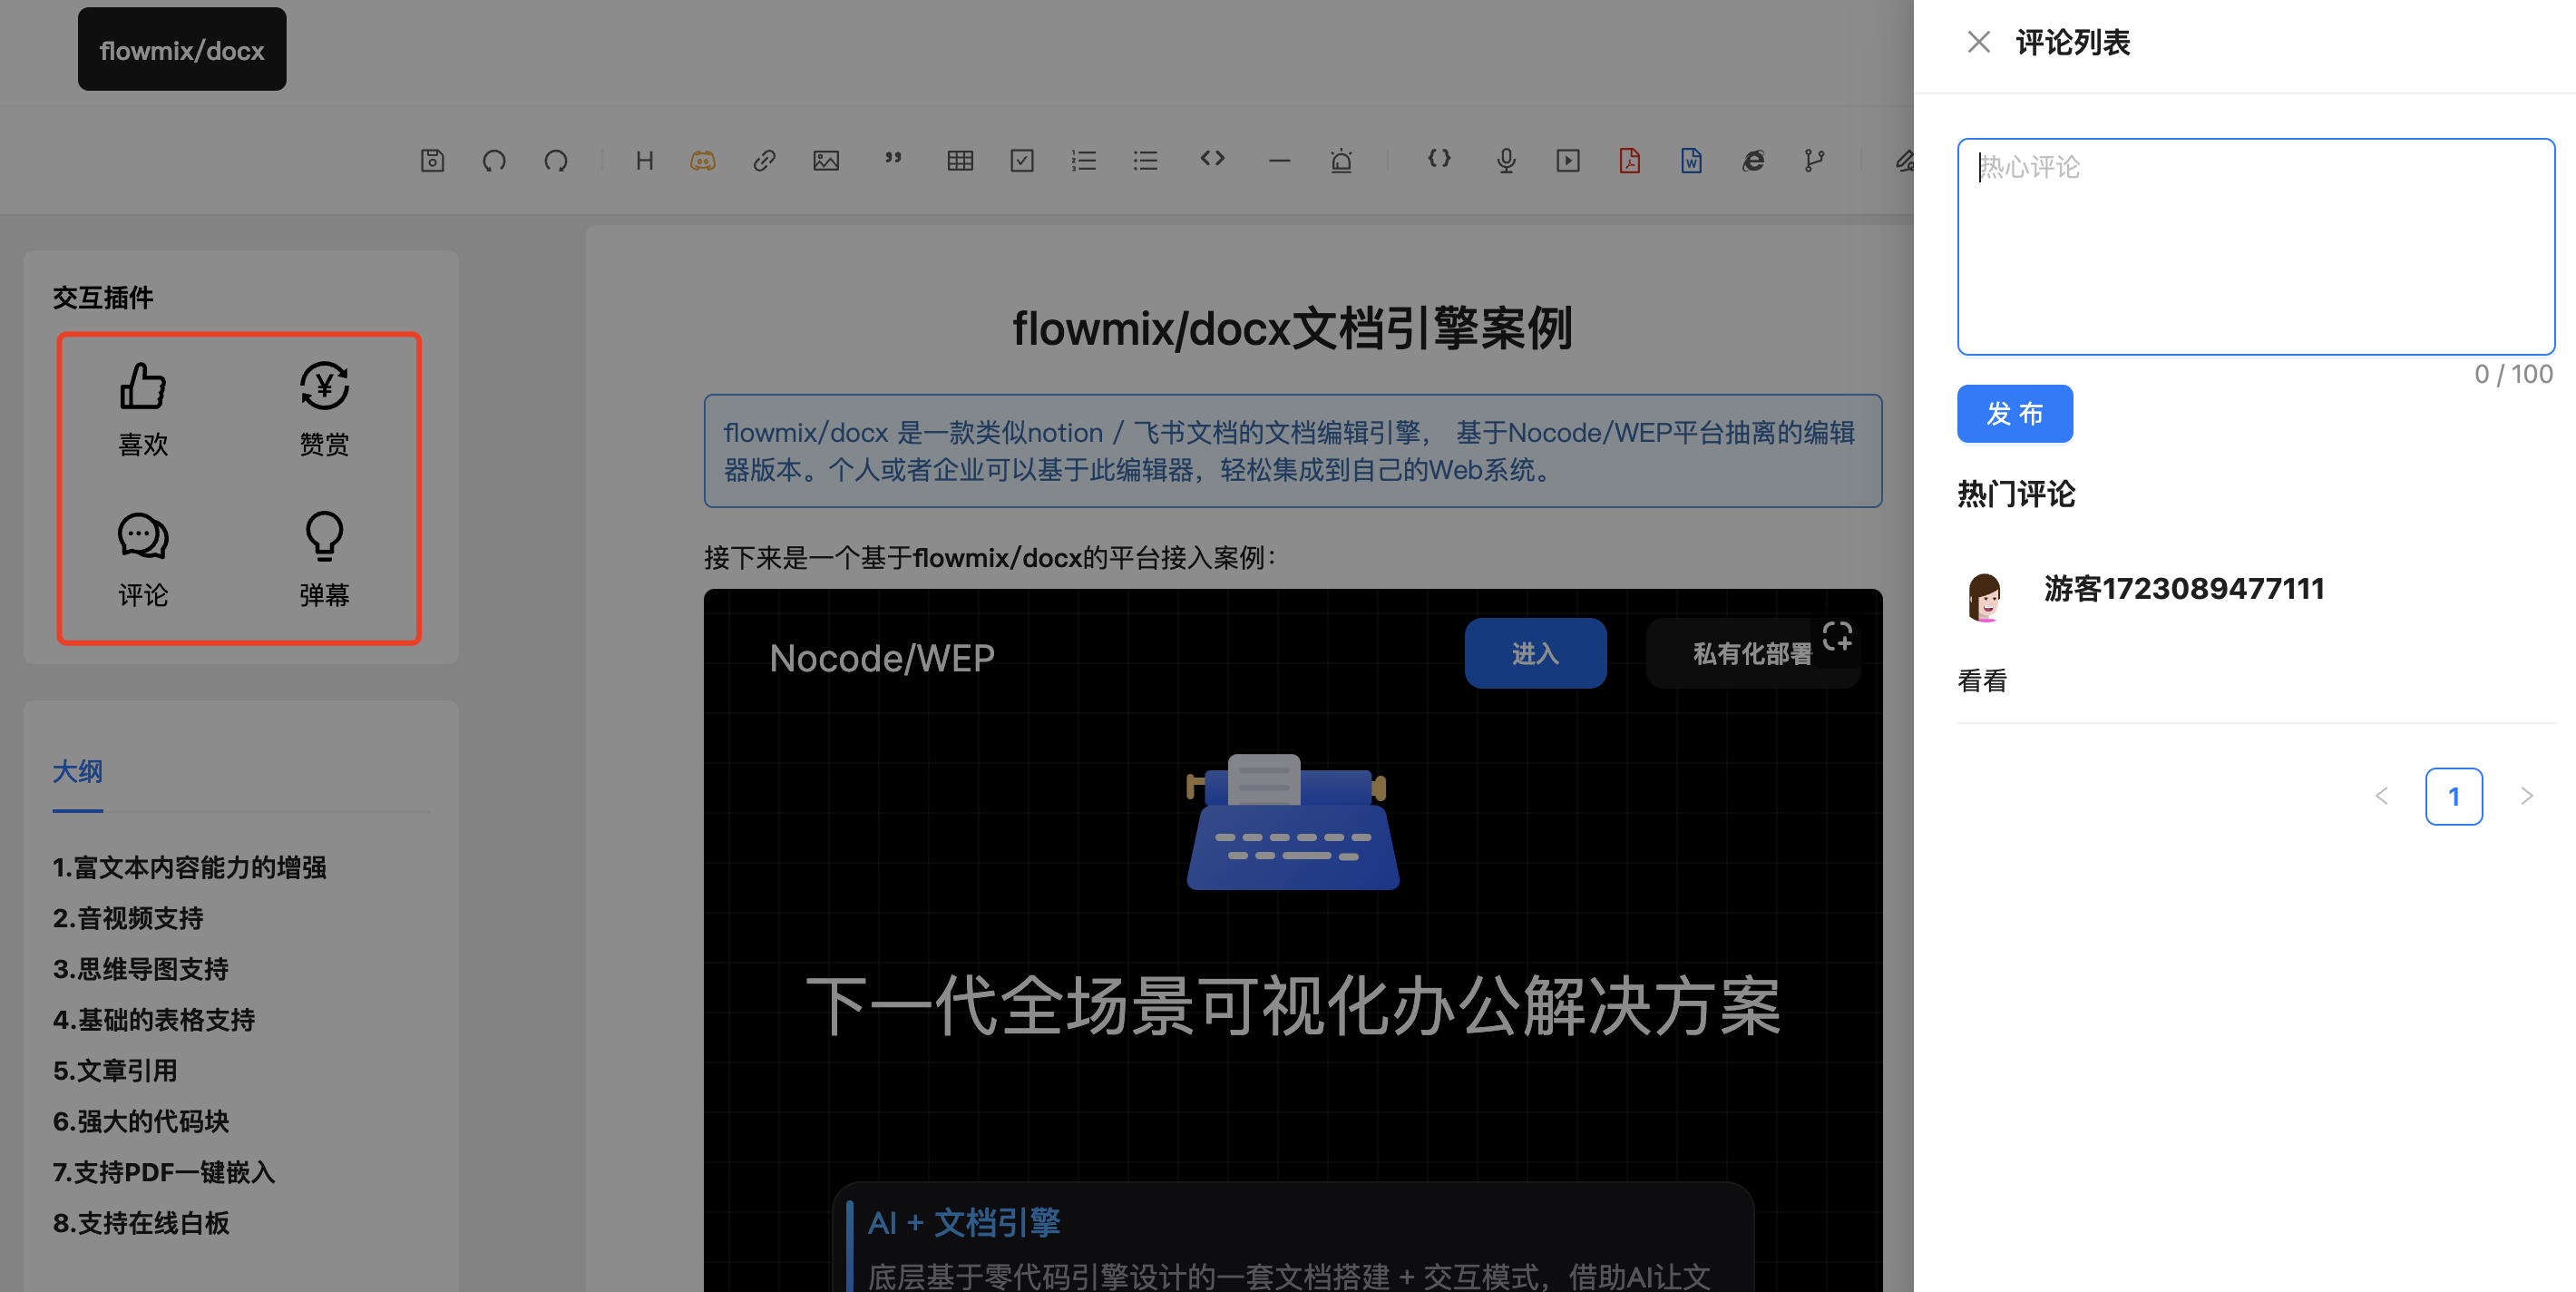This screenshot has height=1292, width=2576.
Task: Jump to 3.思维导图支持 outline item
Action: point(141,969)
